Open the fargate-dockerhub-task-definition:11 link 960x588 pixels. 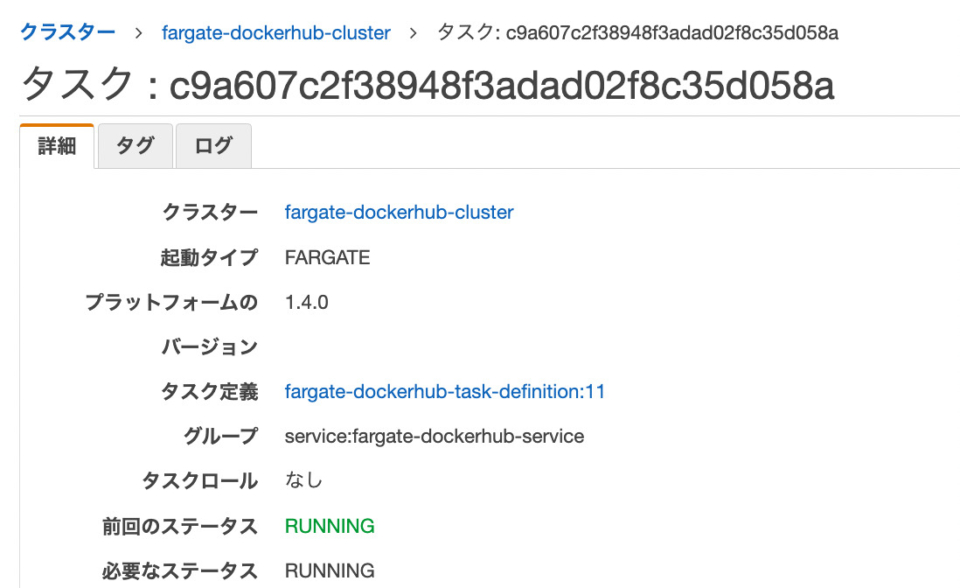tap(445, 391)
